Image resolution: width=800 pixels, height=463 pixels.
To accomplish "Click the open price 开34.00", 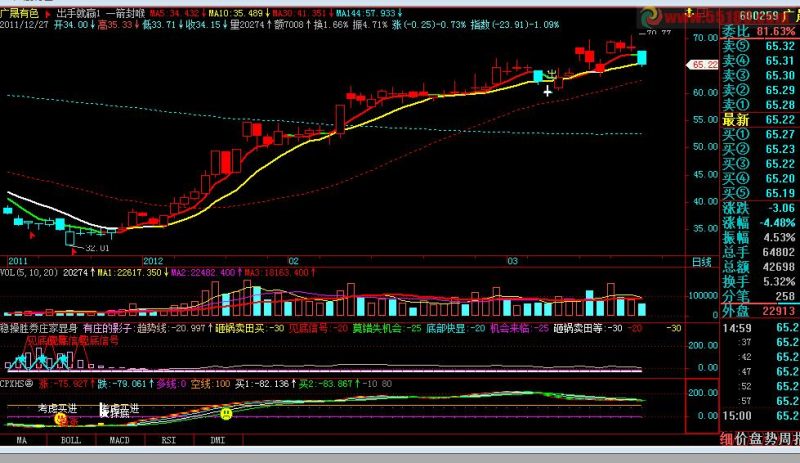I will pos(74,25).
